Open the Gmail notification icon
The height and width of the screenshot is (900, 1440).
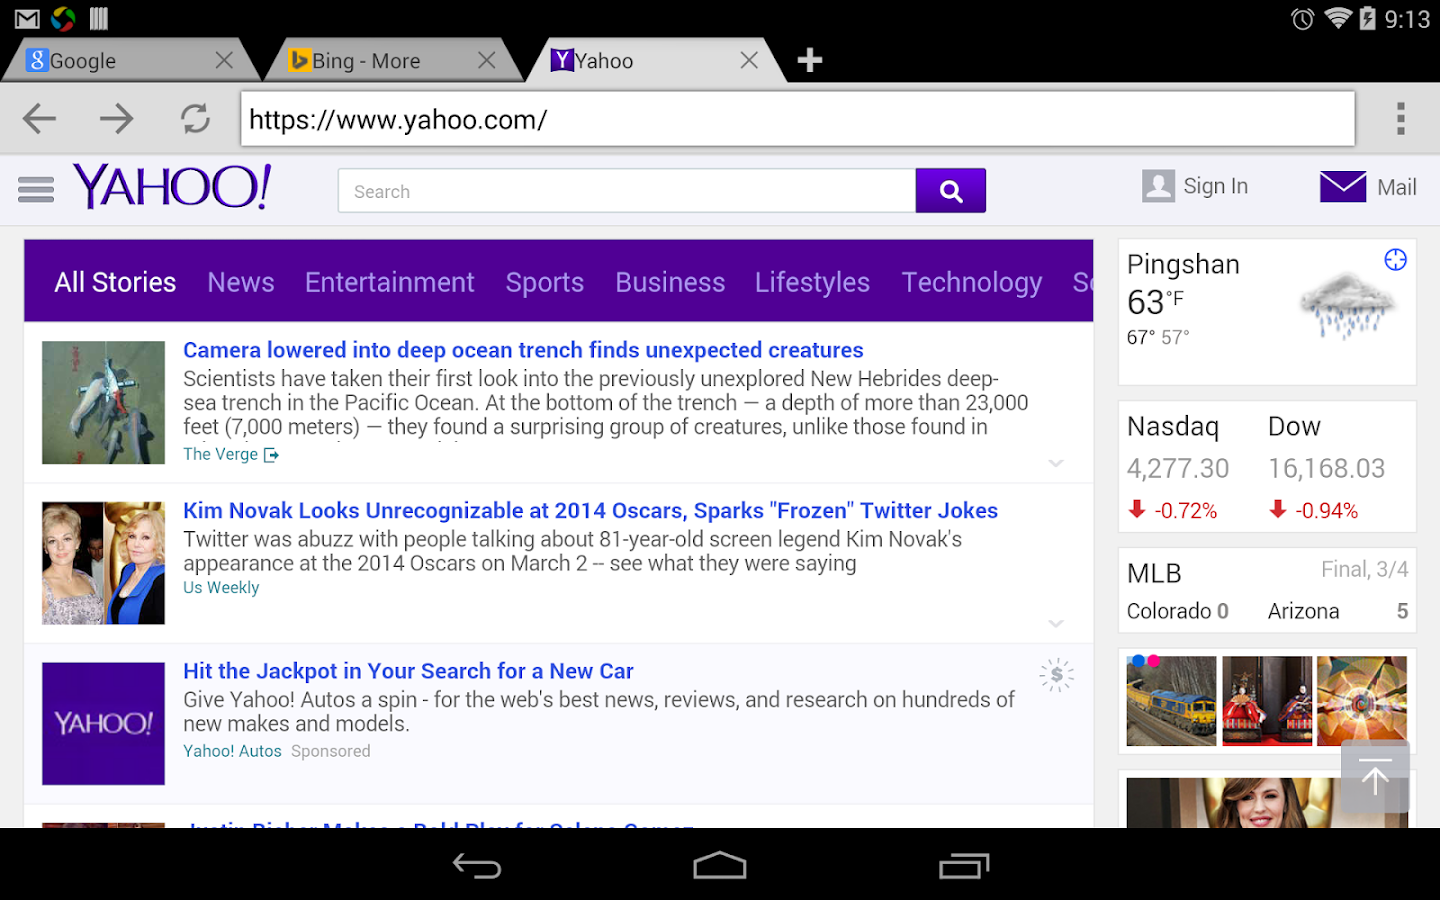[x=27, y=19]
